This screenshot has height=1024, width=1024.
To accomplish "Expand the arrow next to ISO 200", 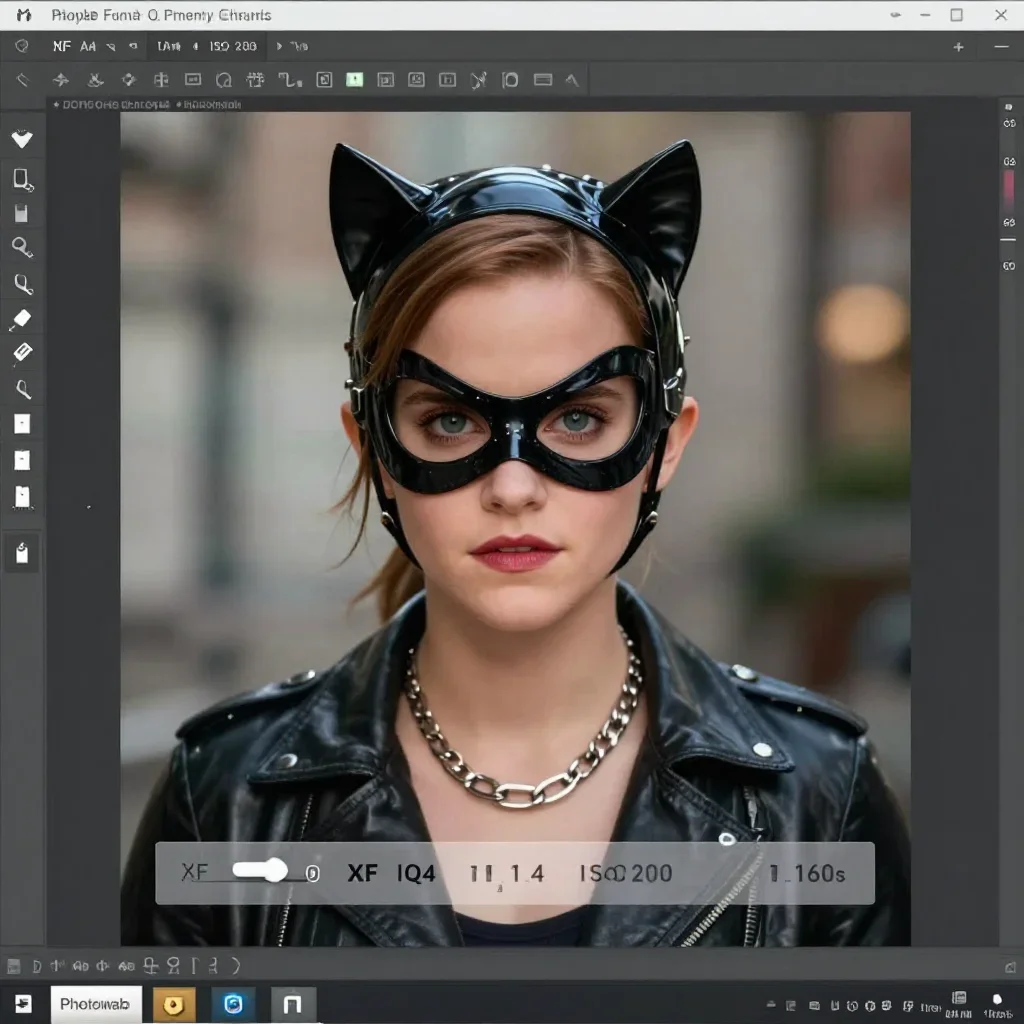I will (279, 46).
